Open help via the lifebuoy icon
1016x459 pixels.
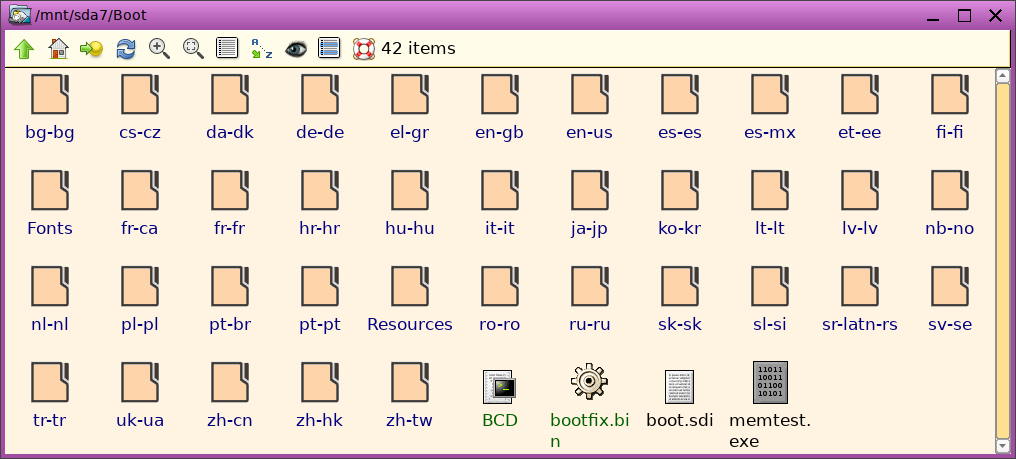(364, 49)
